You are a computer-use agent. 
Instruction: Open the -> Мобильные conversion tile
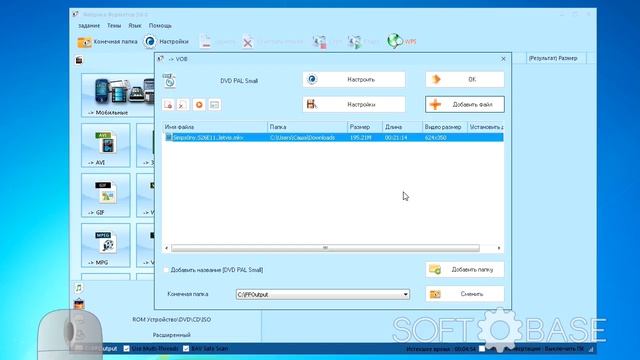point(118,95)
